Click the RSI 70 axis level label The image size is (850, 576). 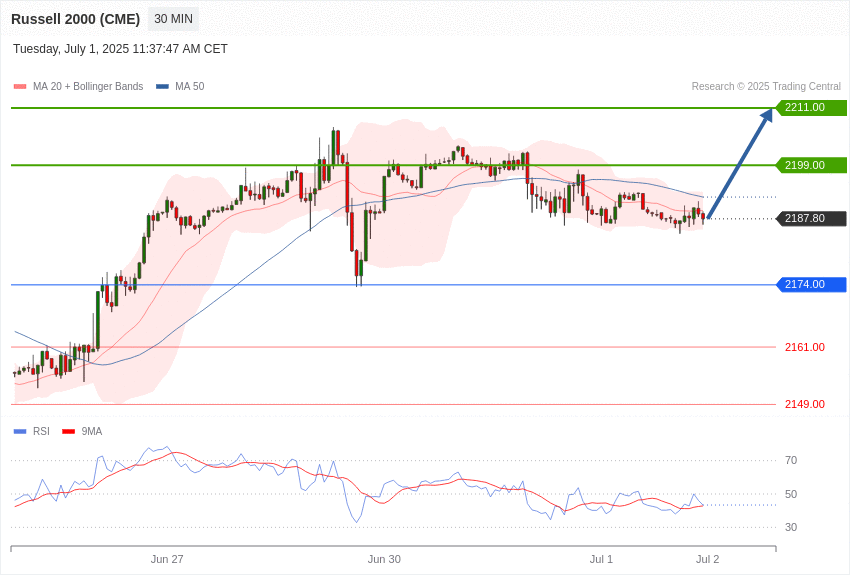[791, 461]
